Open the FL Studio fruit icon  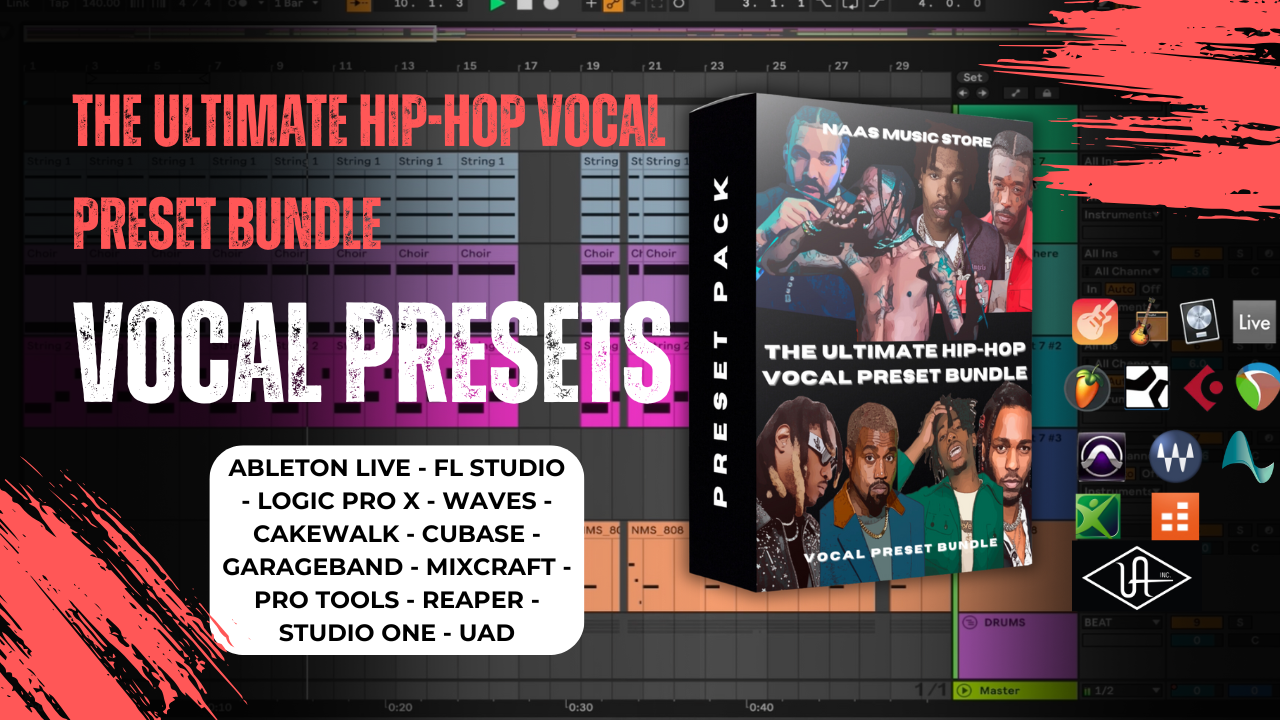tap(1088, 388)
